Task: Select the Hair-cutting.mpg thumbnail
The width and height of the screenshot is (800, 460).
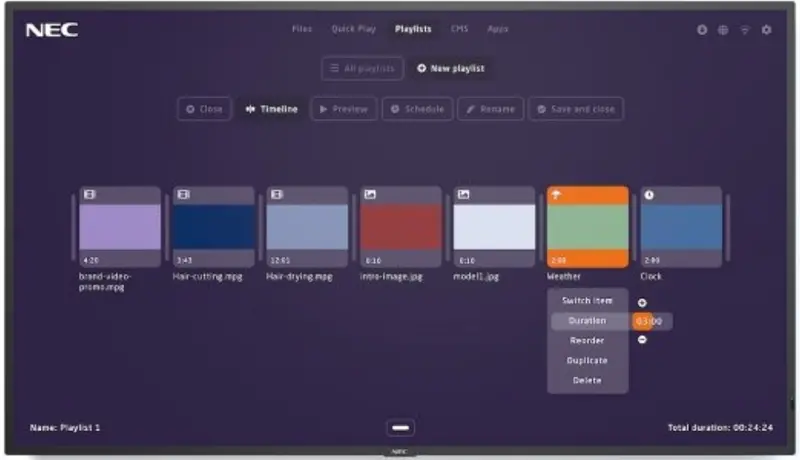Action: click(x=213, y=227)
